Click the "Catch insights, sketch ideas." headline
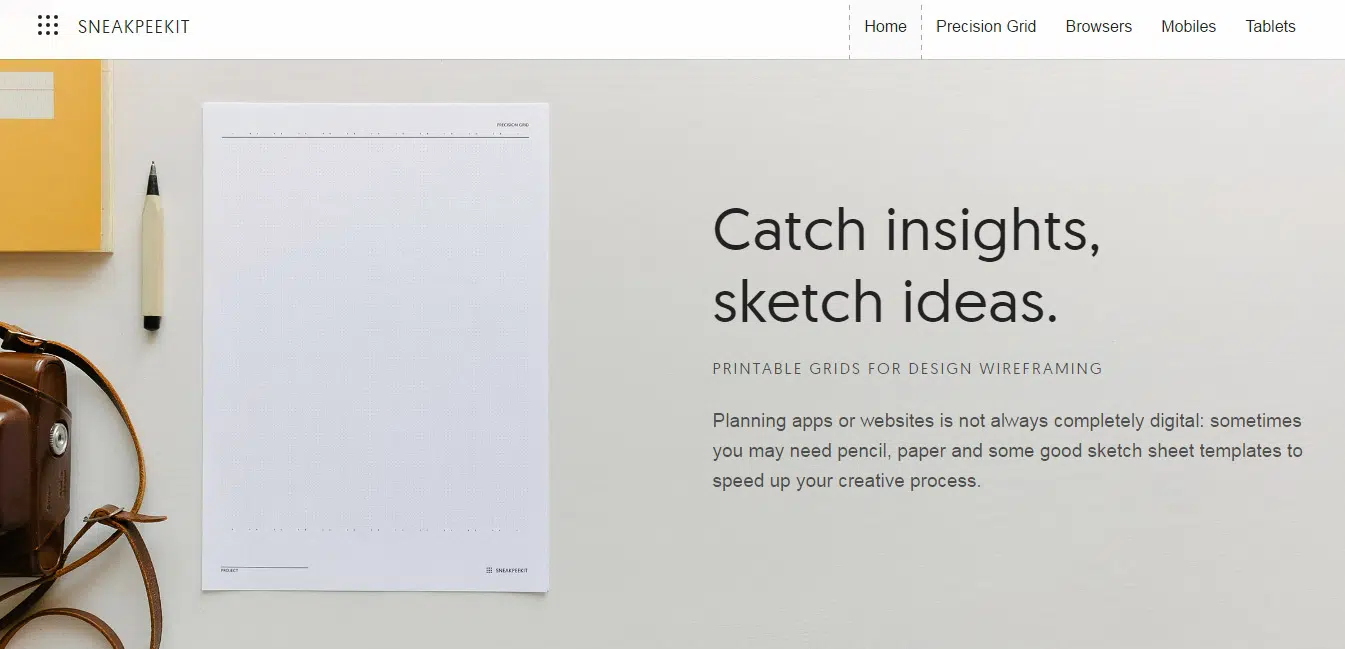The height and width of the screenshot is (649, 1345). click(x=906, y=265)
